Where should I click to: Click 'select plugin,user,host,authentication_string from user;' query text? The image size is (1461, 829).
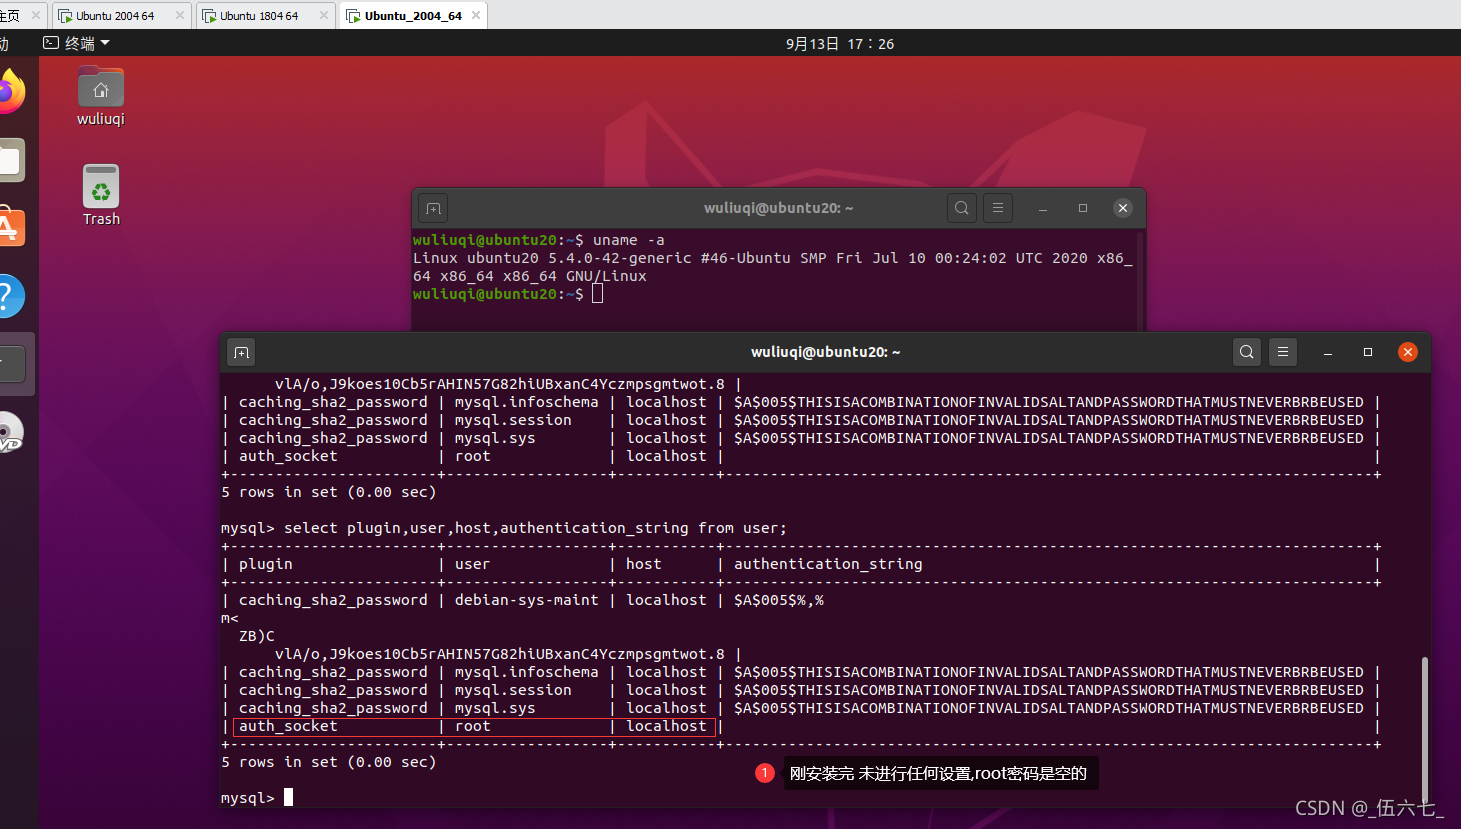(x=535, y=528)
